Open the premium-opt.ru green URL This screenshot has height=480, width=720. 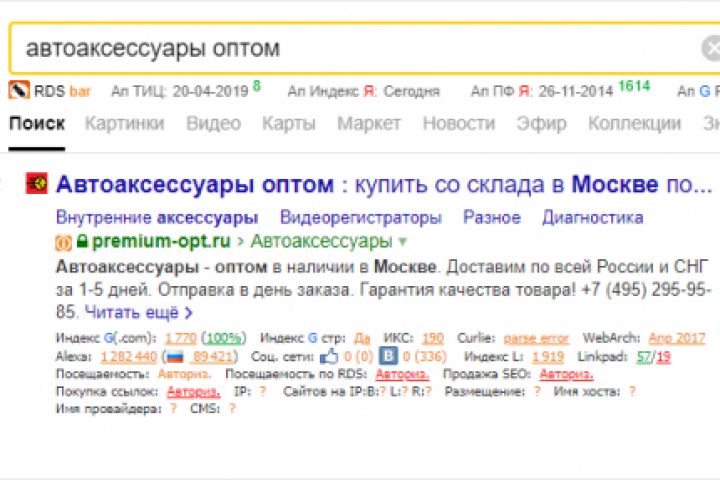[161, 241]
